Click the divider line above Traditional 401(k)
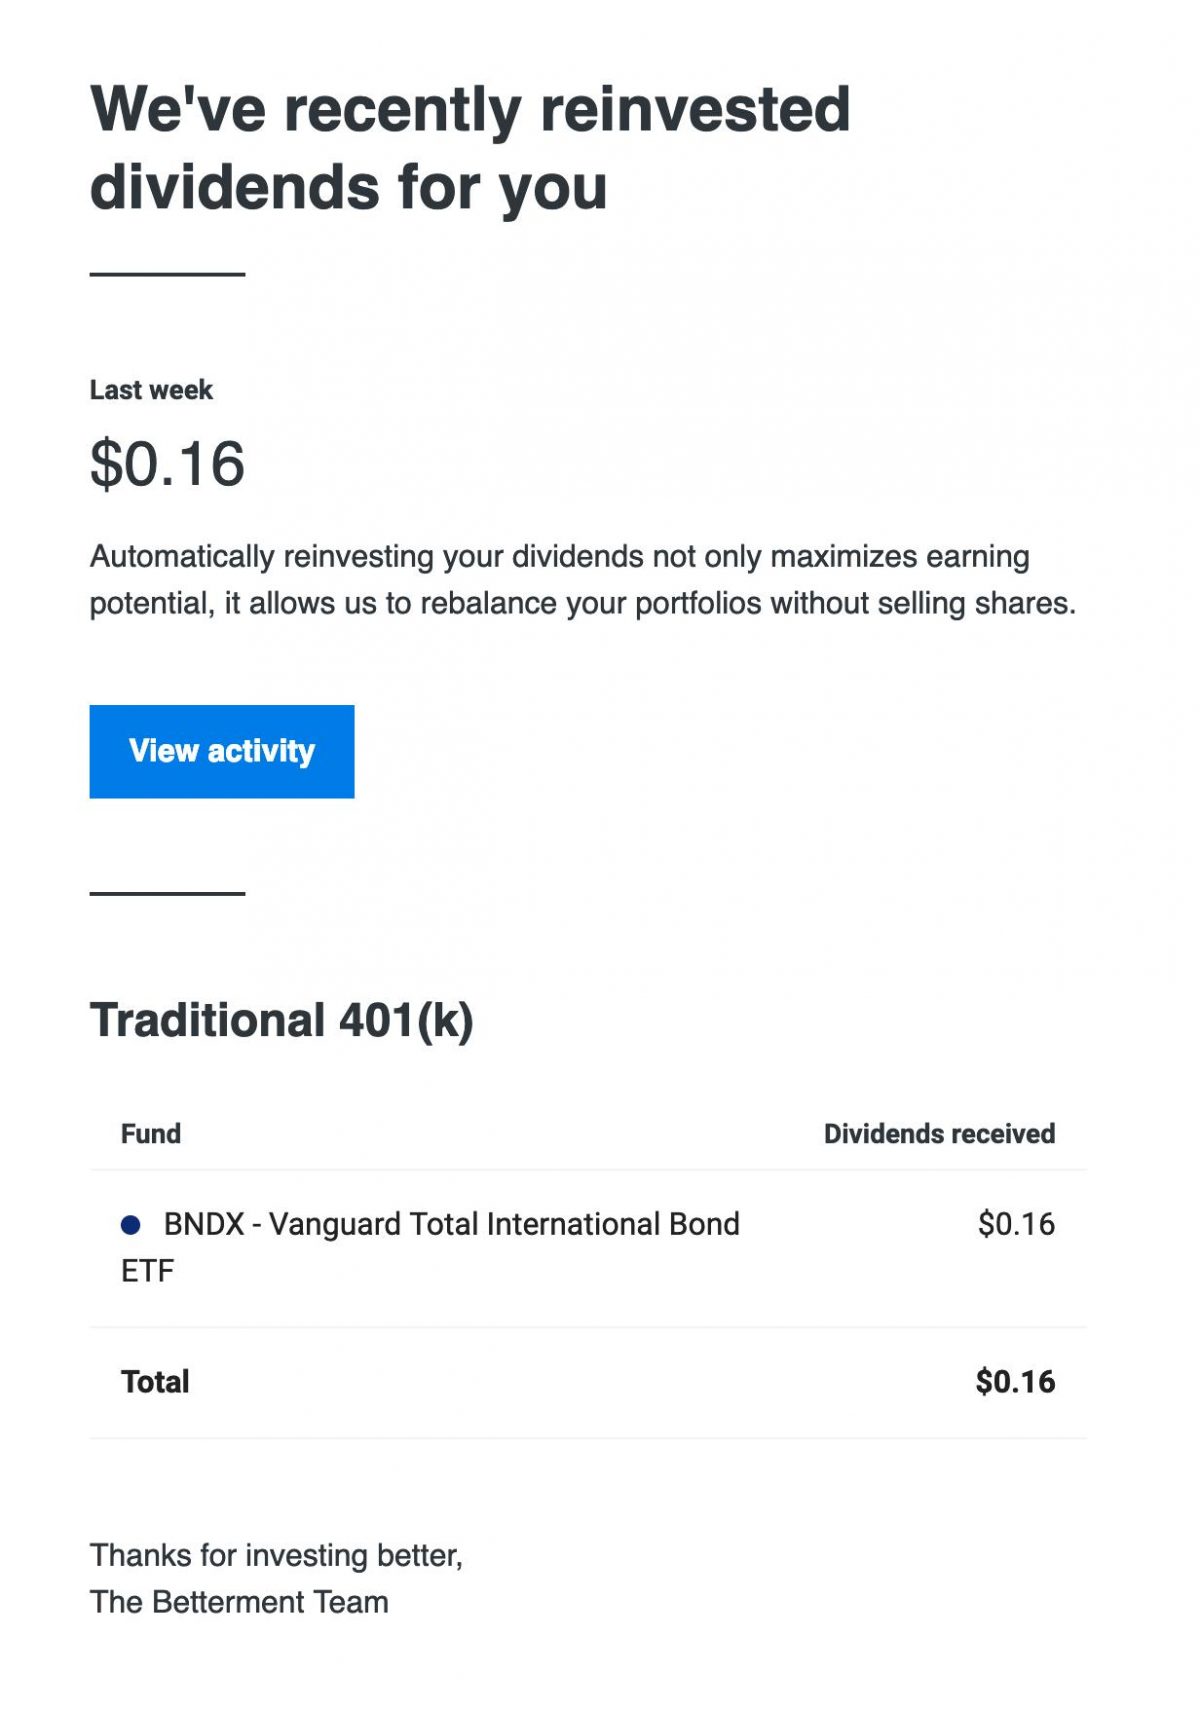Viewport: 1200px width, 1710px height. point(167,893)
